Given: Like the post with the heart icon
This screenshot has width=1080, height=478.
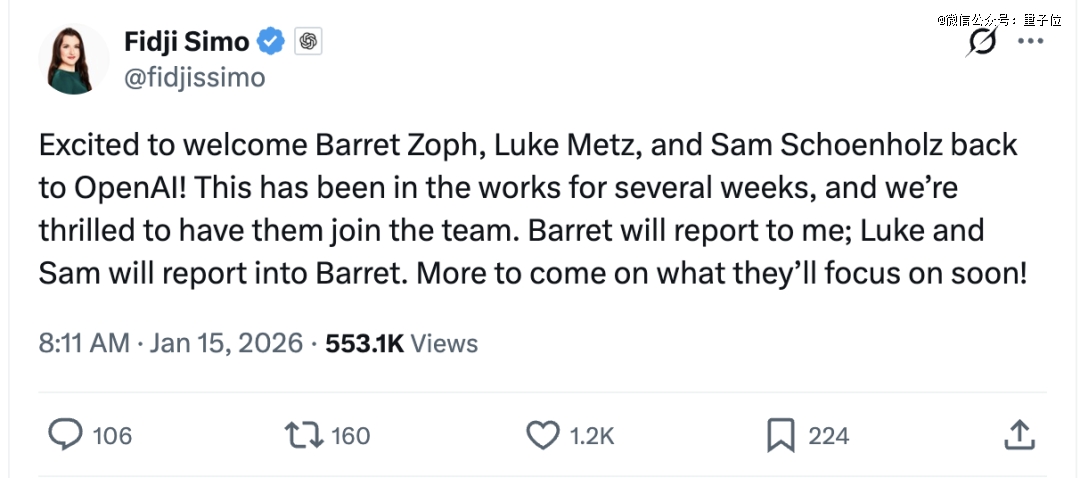Looking at the screenshot, I should click(x=542, y=434).
